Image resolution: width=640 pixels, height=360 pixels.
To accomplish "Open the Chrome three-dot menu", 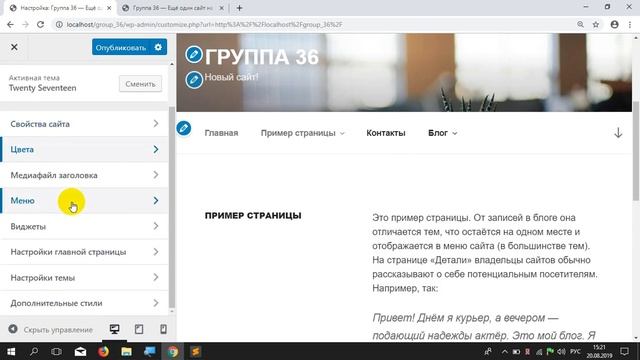I will (x=630, y=24).
